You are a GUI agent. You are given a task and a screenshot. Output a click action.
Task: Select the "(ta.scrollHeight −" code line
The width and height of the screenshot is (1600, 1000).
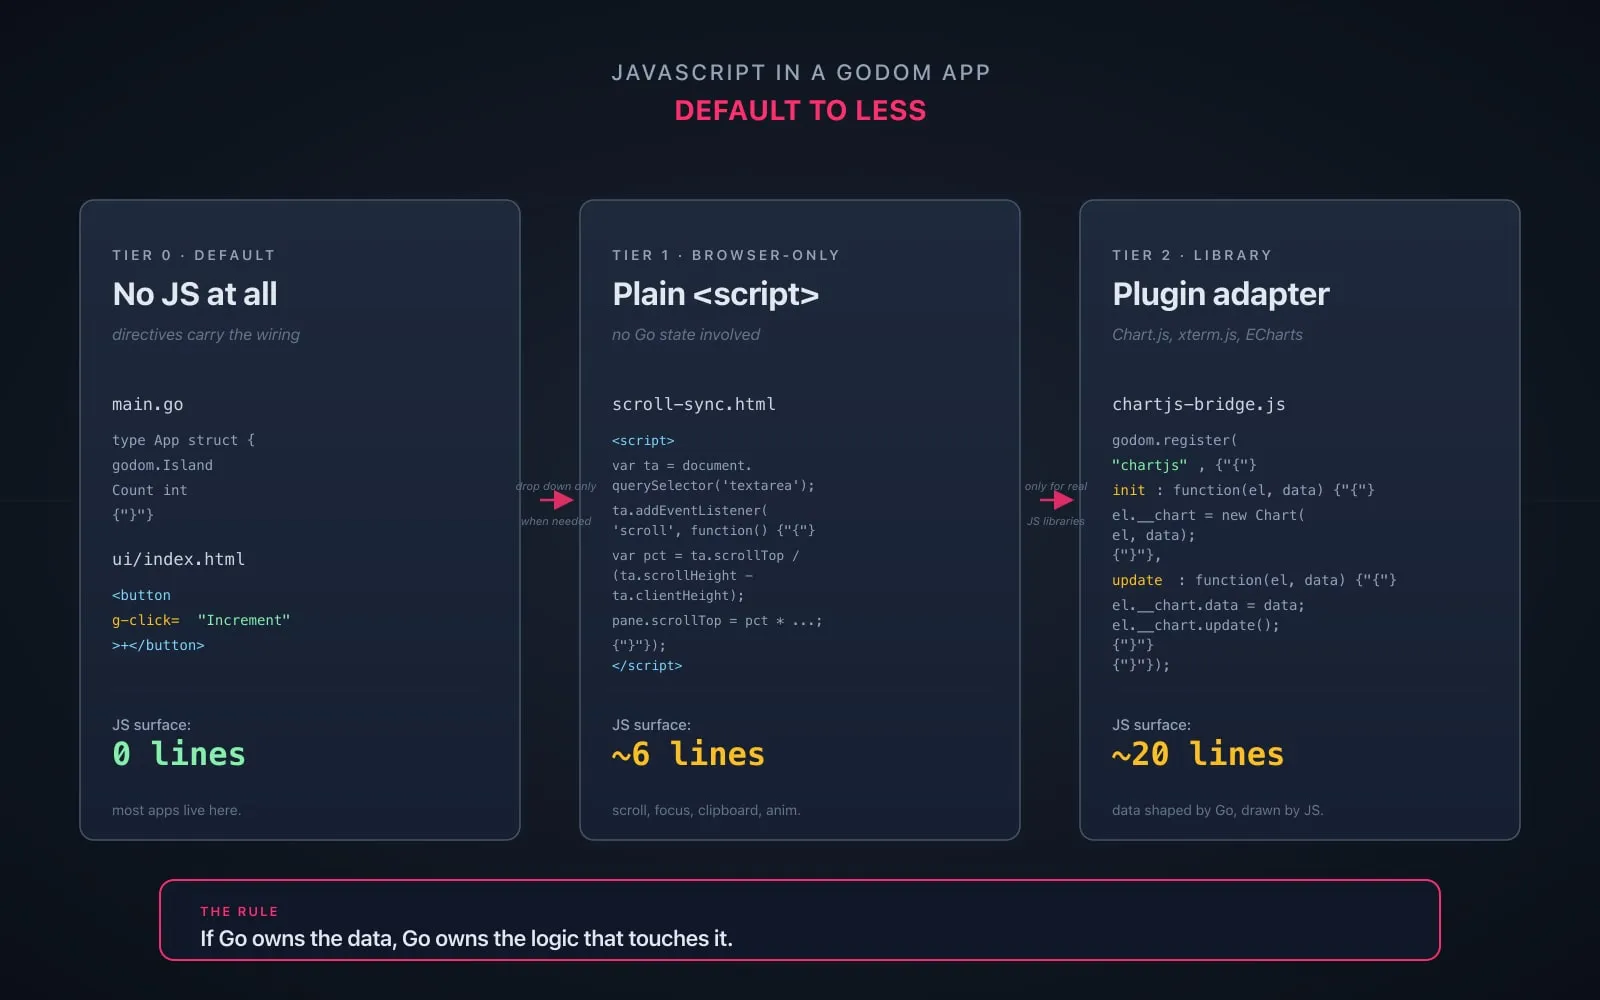pos(682,575)
